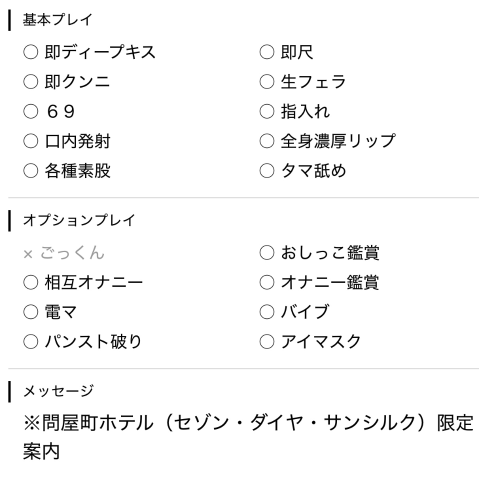Select the circle next to 全身濃厚リップ
This screenshot has width=479, height=480.
point(267,141)
